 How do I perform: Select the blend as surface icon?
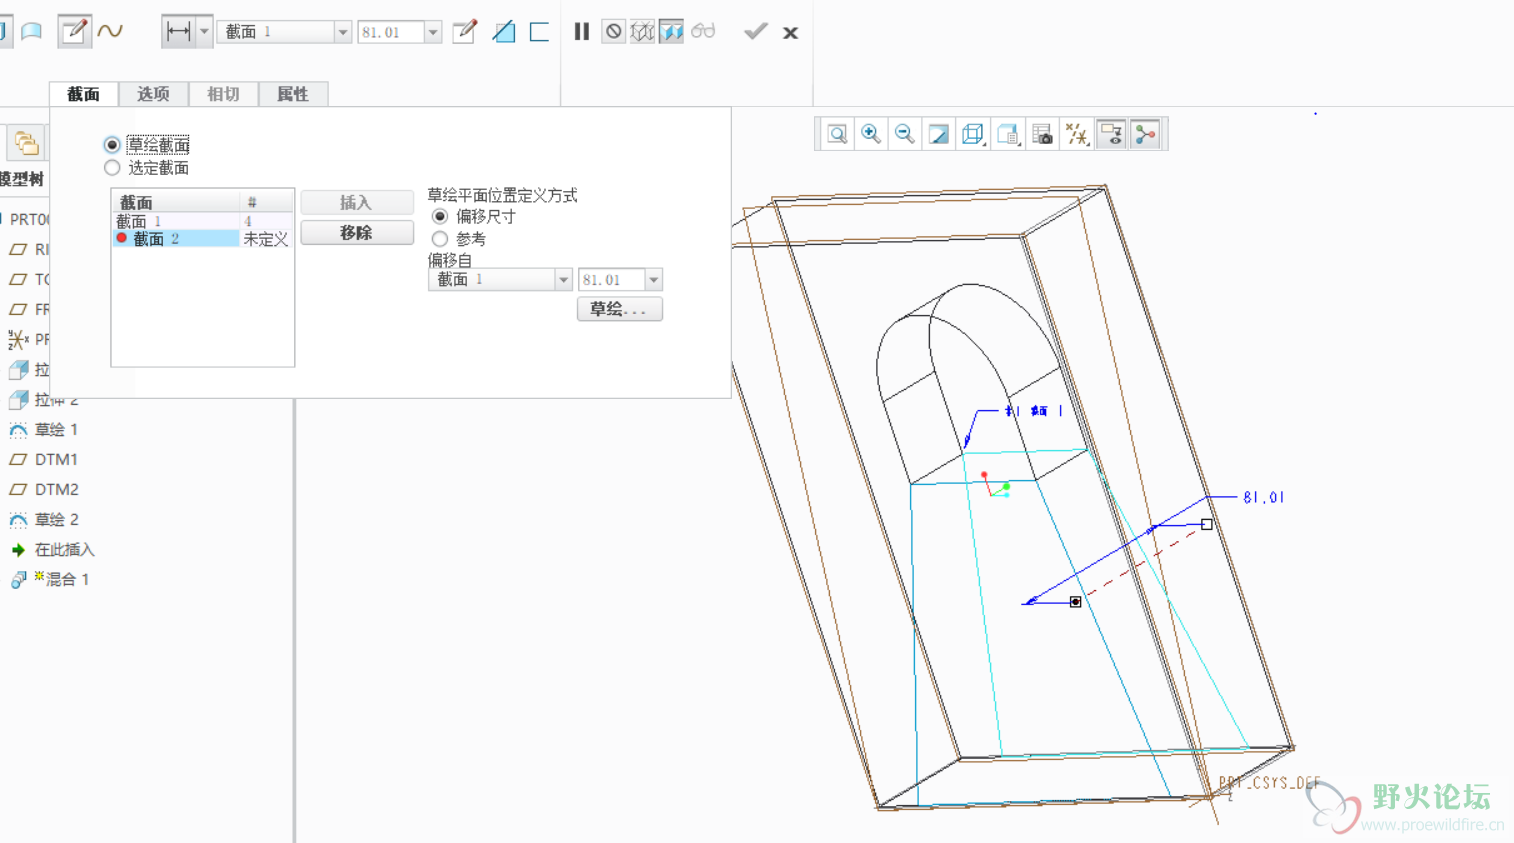pos(31,31)
